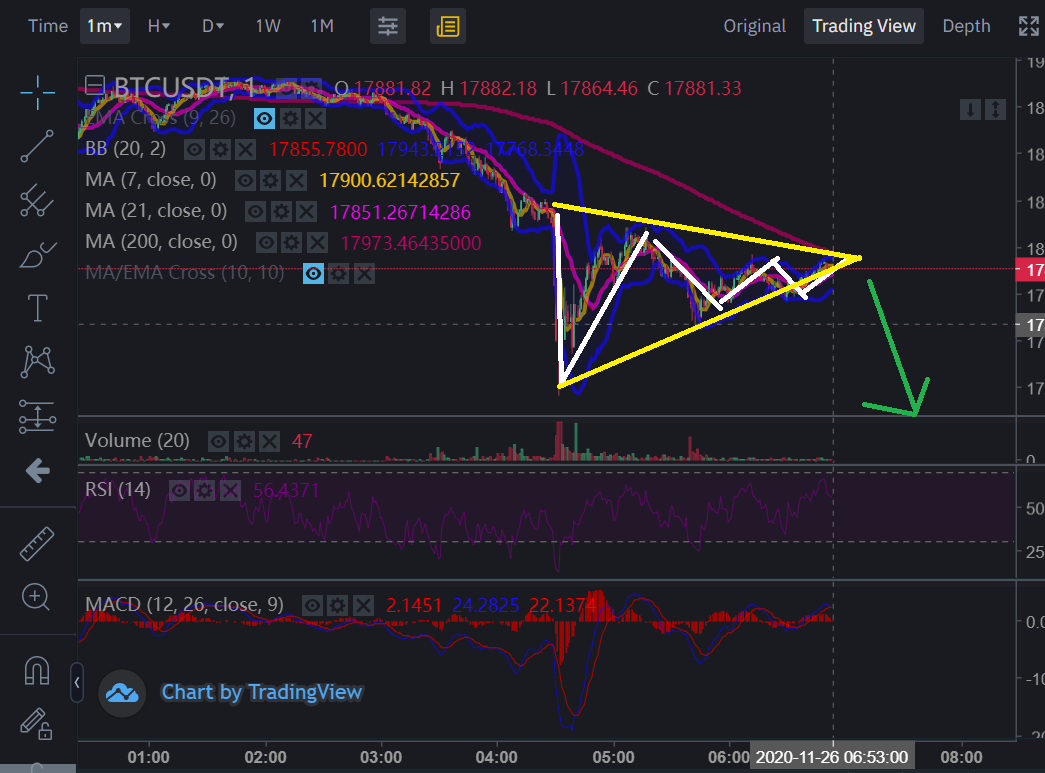Remove the MACD (12, 26, close, 9) indicator
The image size is (1045, 773).
tap(363, 606)
